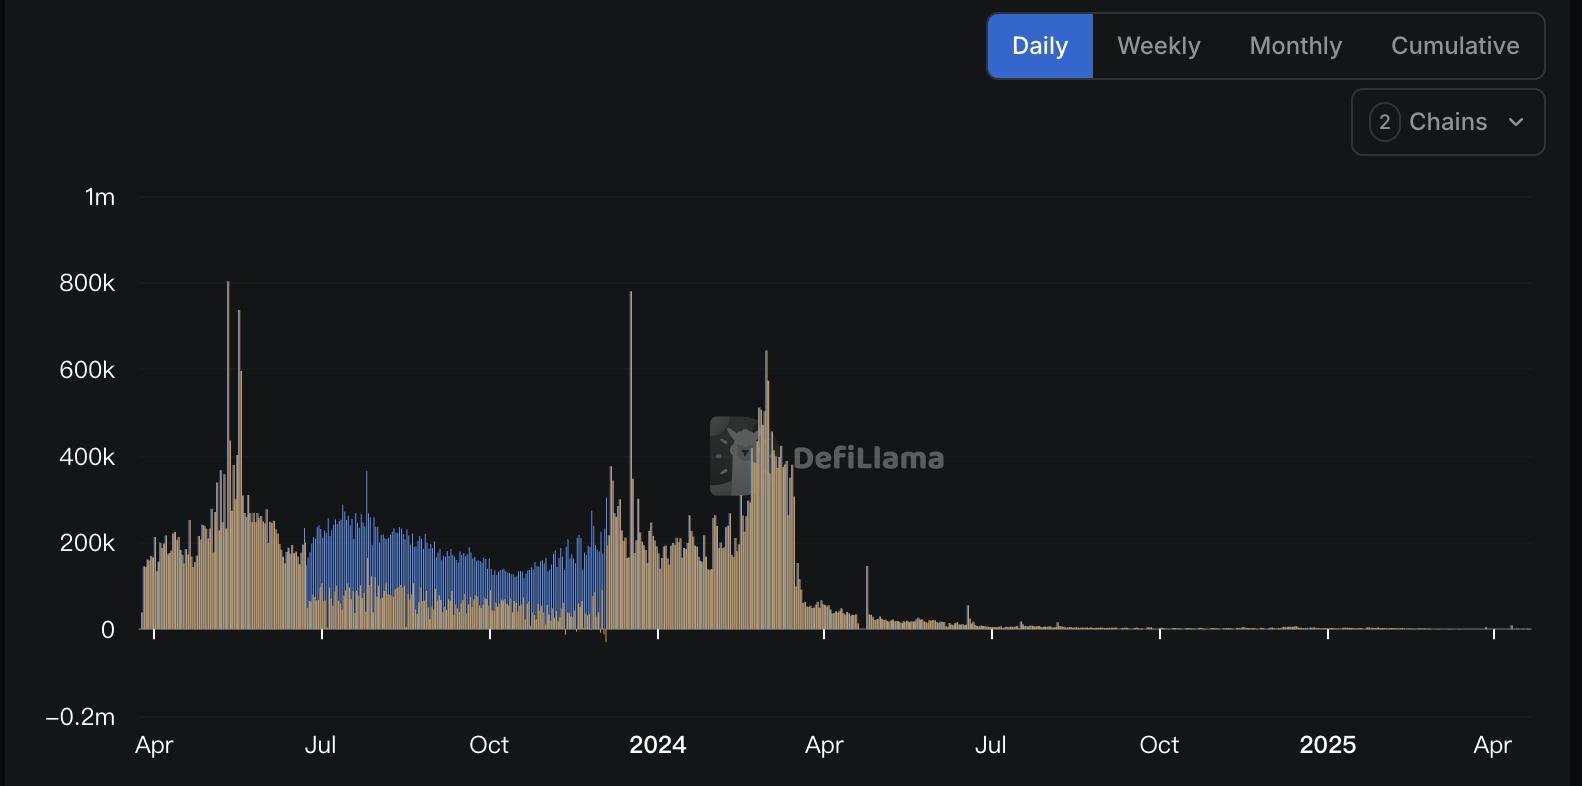Screen dimensions: 1582x786
Task: Click the 1m y-axis label
Action: coord(100,197)
